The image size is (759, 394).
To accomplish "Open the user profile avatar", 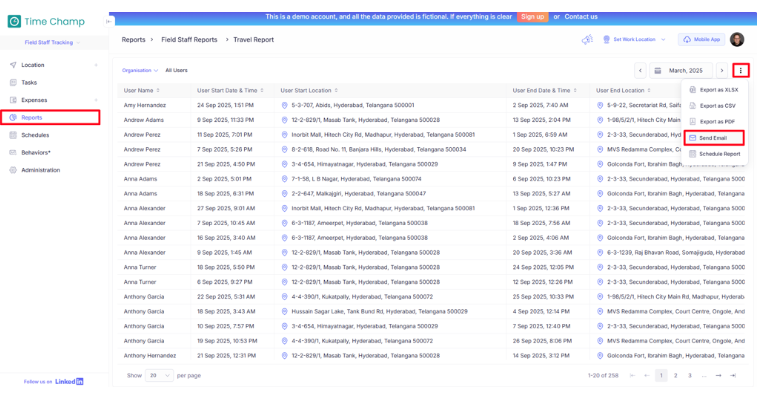I will 737,40.
